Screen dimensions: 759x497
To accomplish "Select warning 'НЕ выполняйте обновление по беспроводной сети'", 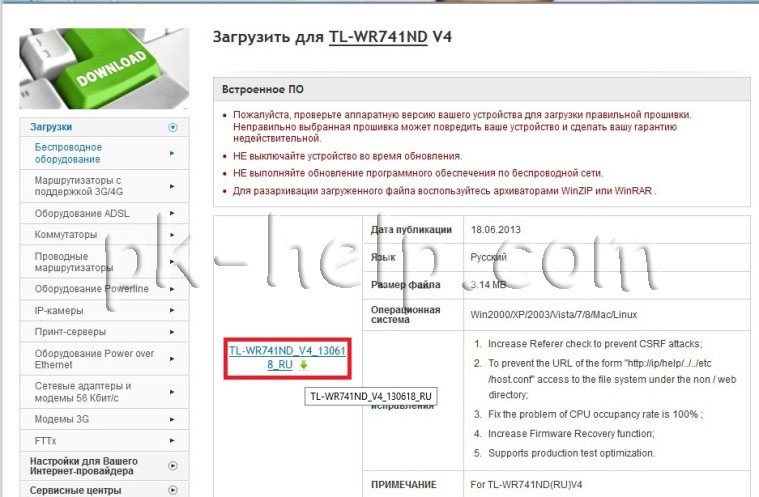I will tap(418, 173).
